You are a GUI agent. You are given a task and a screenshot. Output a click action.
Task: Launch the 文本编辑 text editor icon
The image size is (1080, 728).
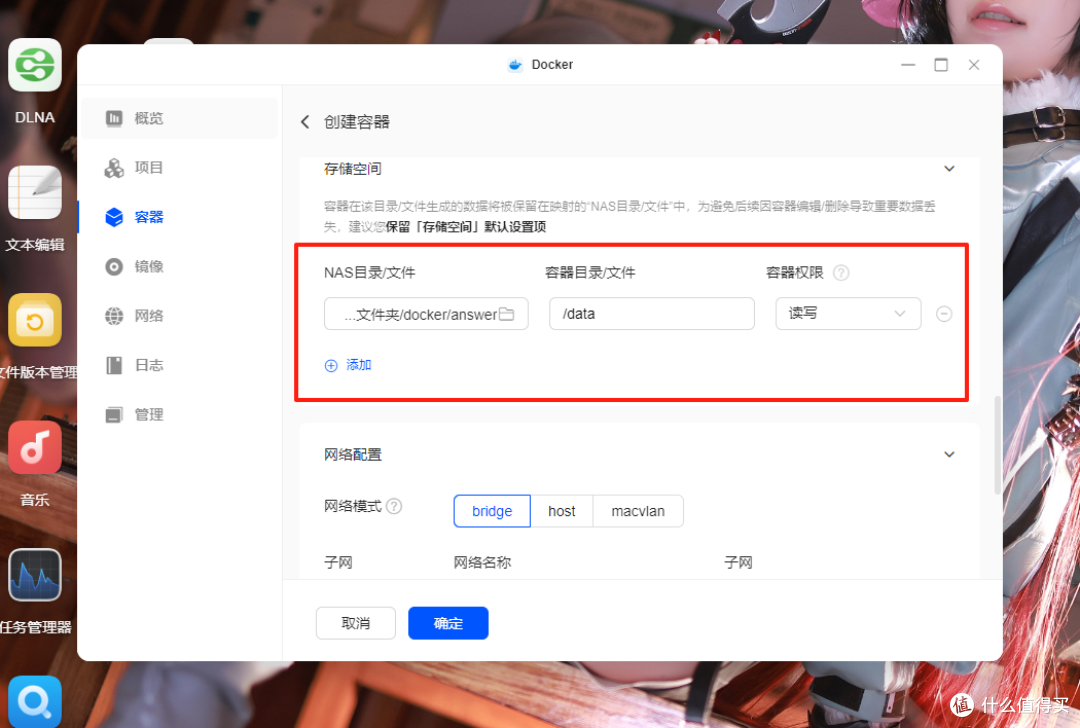(34, 192)
